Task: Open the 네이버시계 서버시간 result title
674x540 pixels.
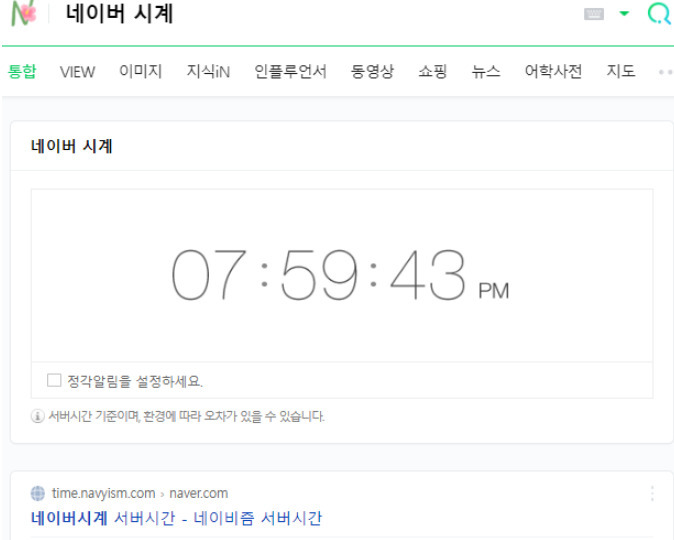Action: coord(176,518)
